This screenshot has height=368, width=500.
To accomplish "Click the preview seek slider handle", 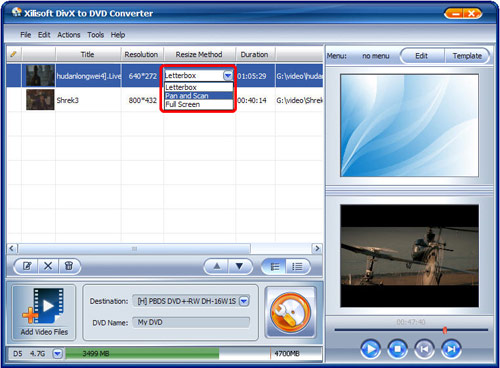I will (445, 330).
